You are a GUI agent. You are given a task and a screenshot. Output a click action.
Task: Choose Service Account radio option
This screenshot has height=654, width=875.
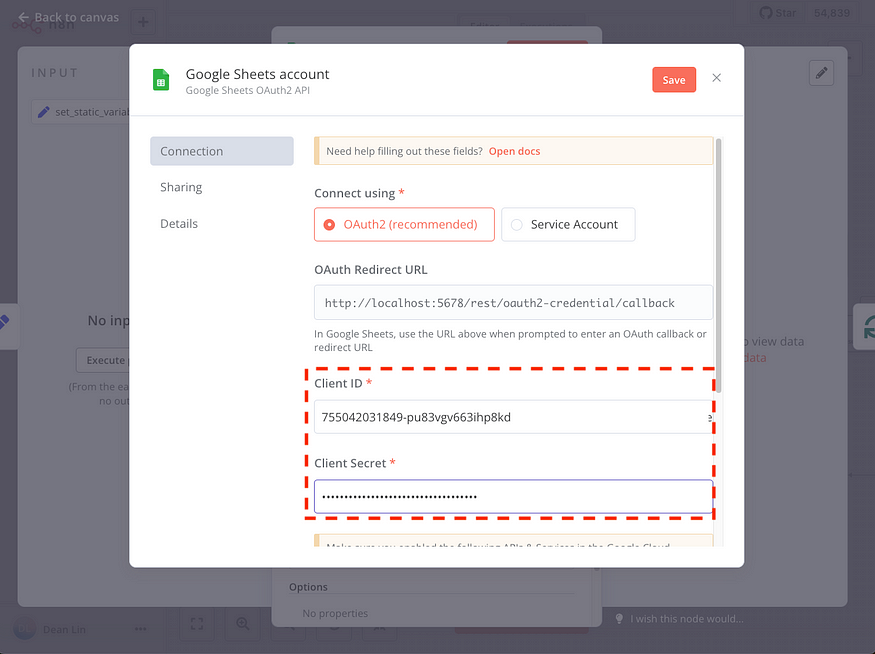pos(568,224)
